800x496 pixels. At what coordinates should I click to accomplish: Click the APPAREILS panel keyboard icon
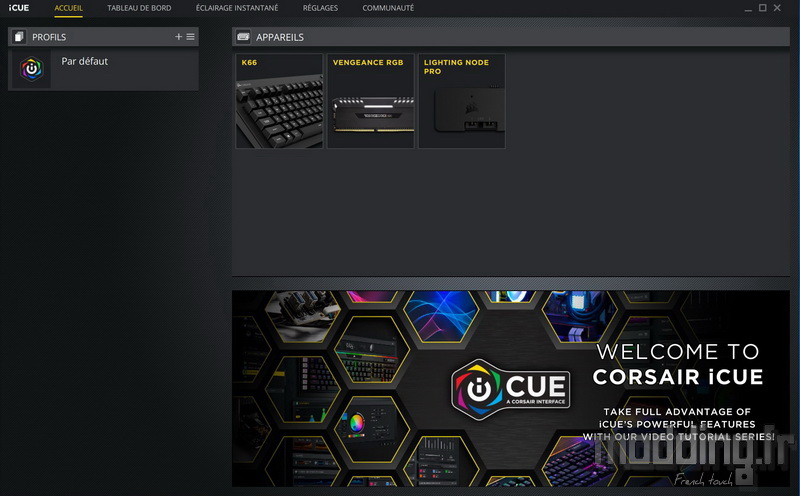pyautogui.click(x=243, y=37)
